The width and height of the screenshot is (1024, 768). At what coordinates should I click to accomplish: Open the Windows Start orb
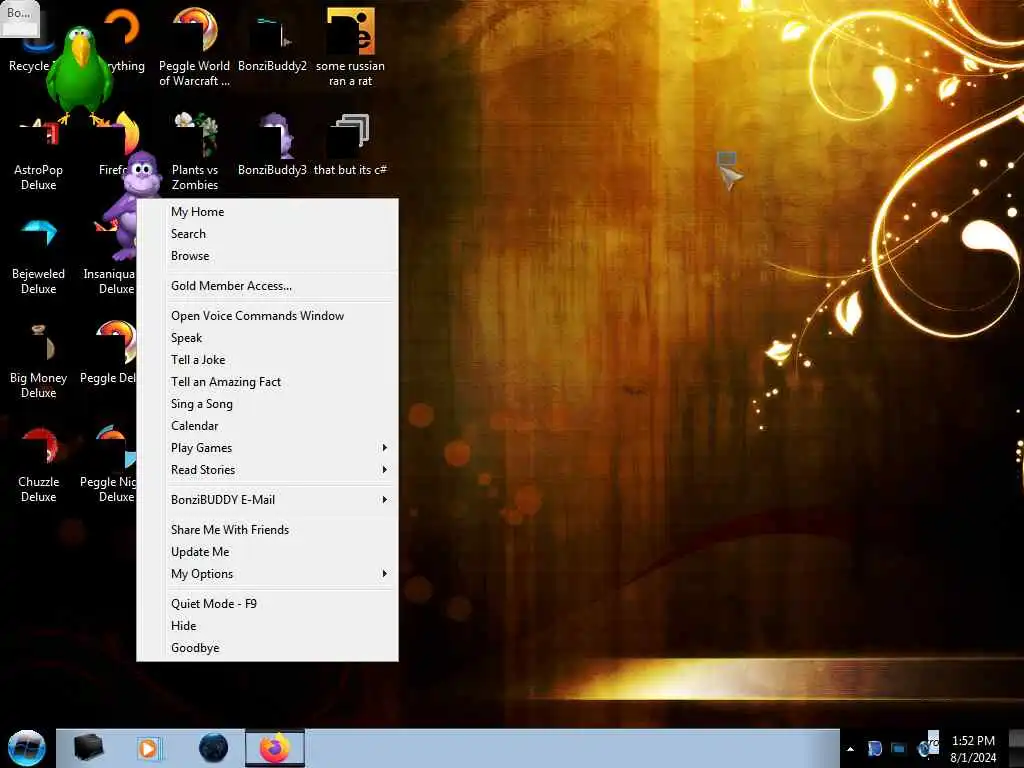point(27,748)
